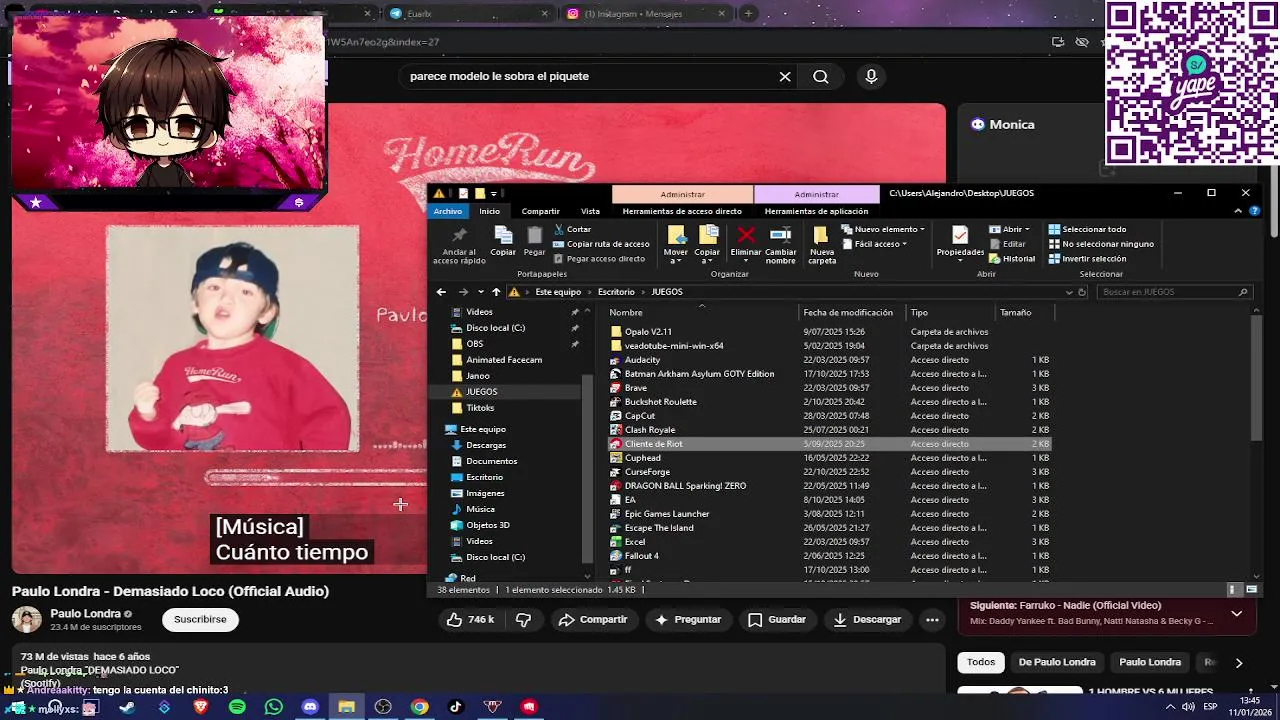Click Anclar al acceso rápido pin

[x=459, y=244]
